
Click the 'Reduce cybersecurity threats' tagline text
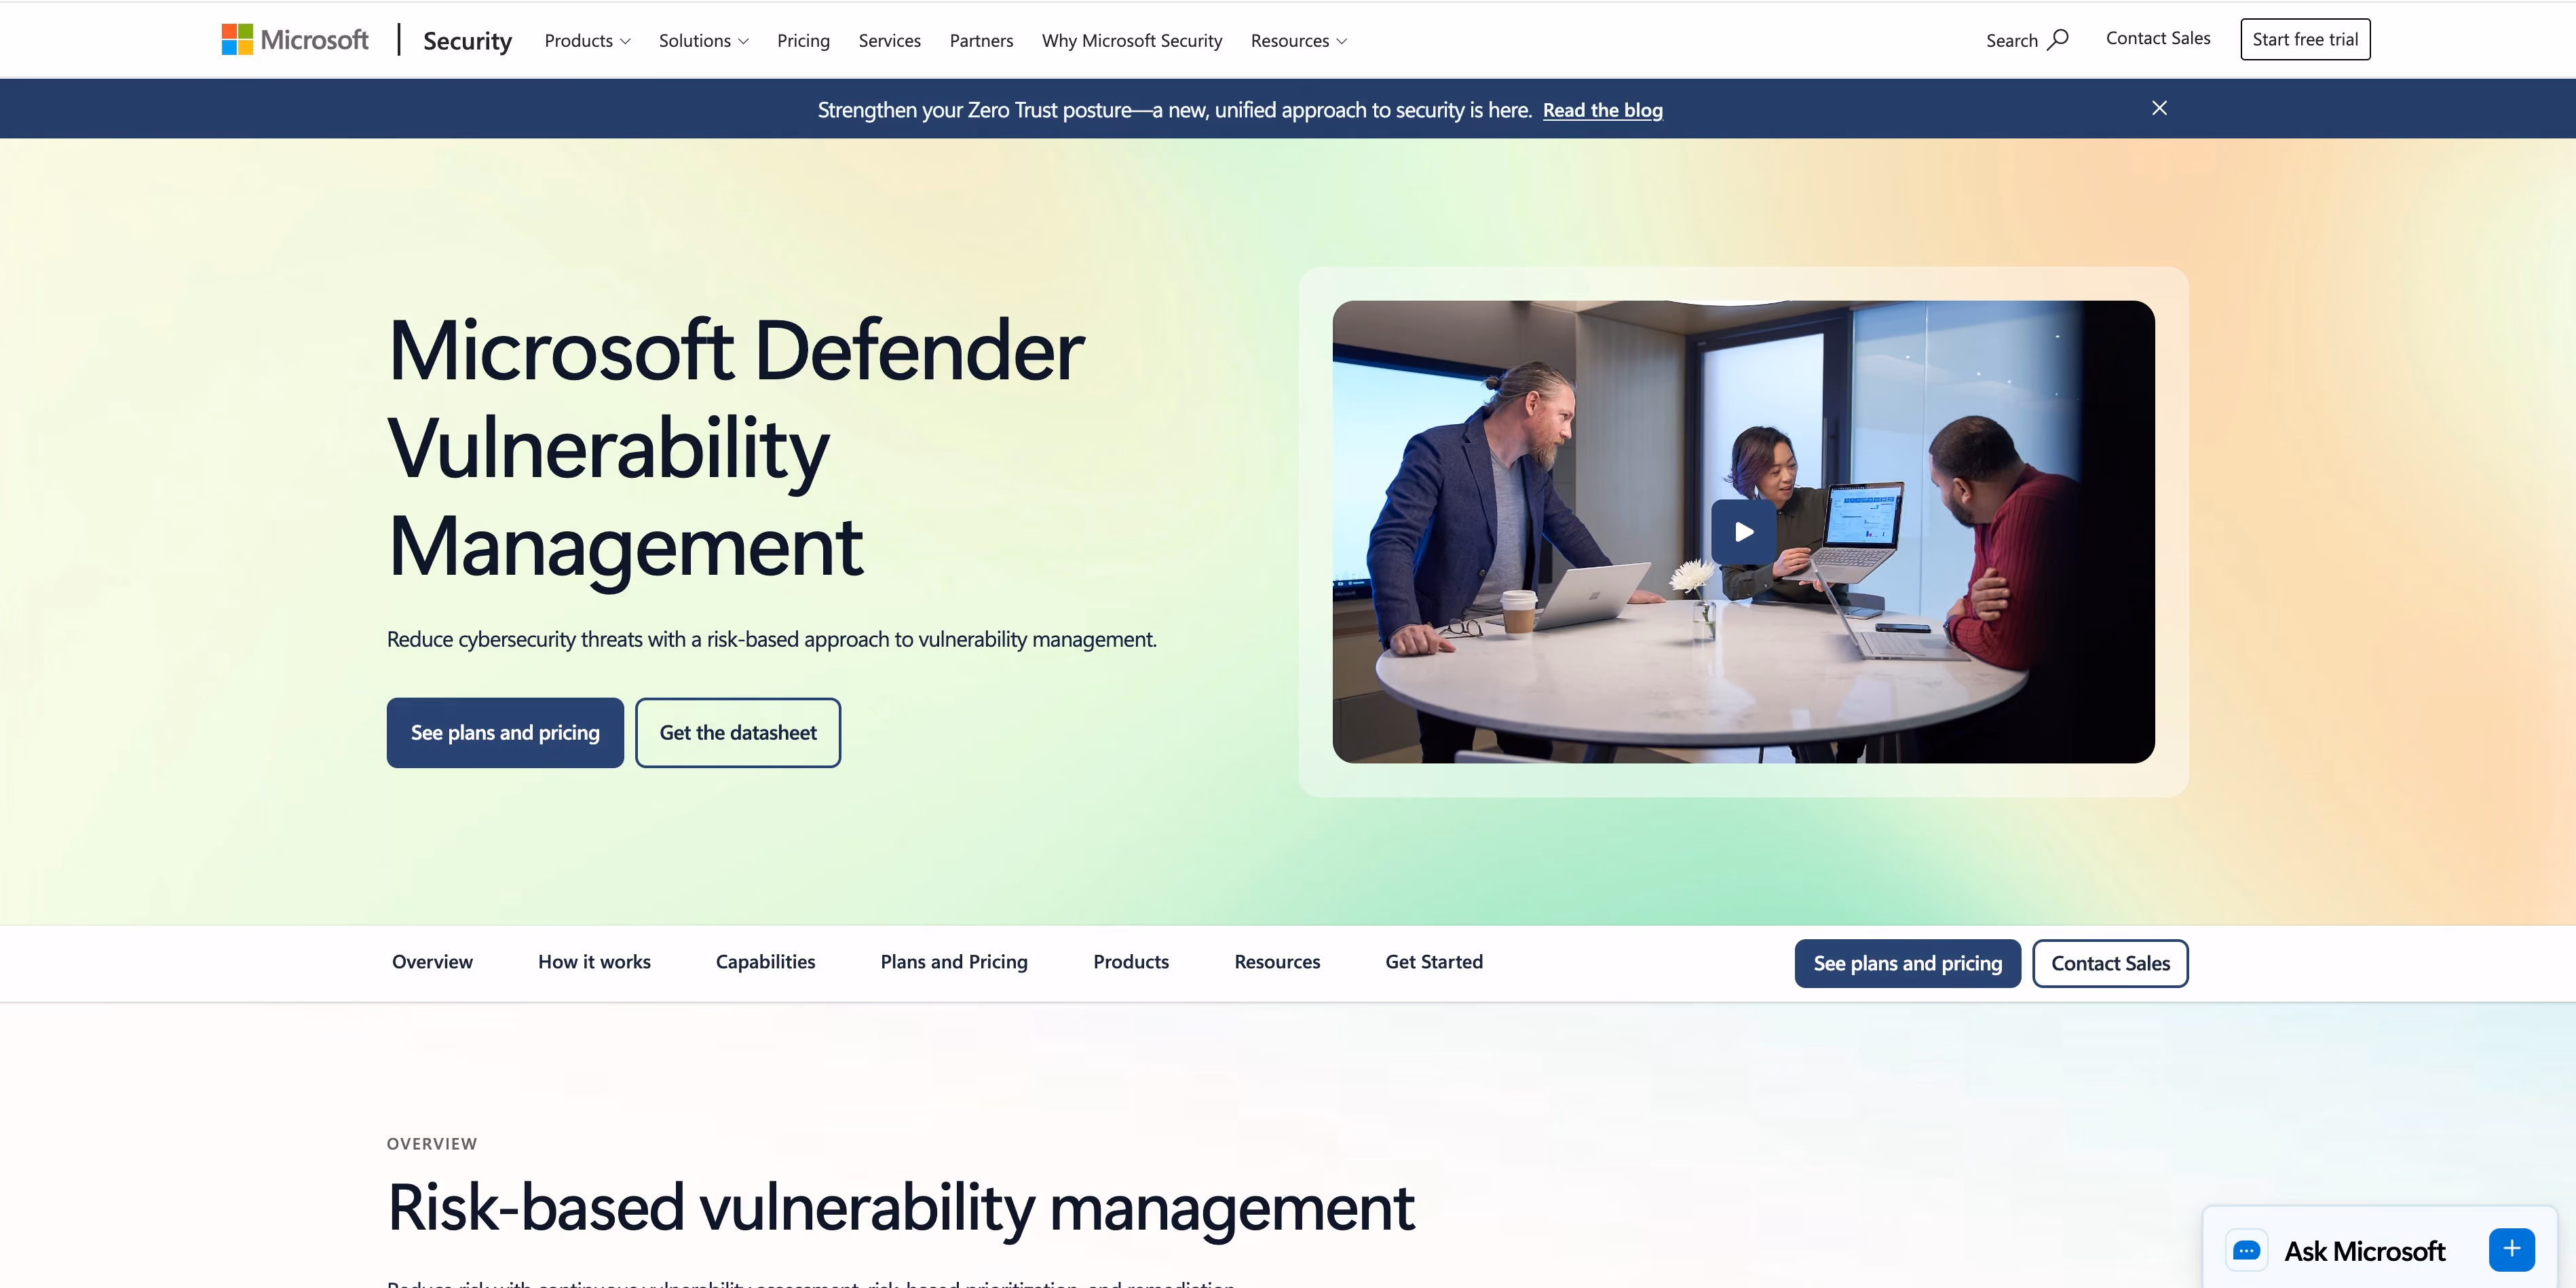772,639
